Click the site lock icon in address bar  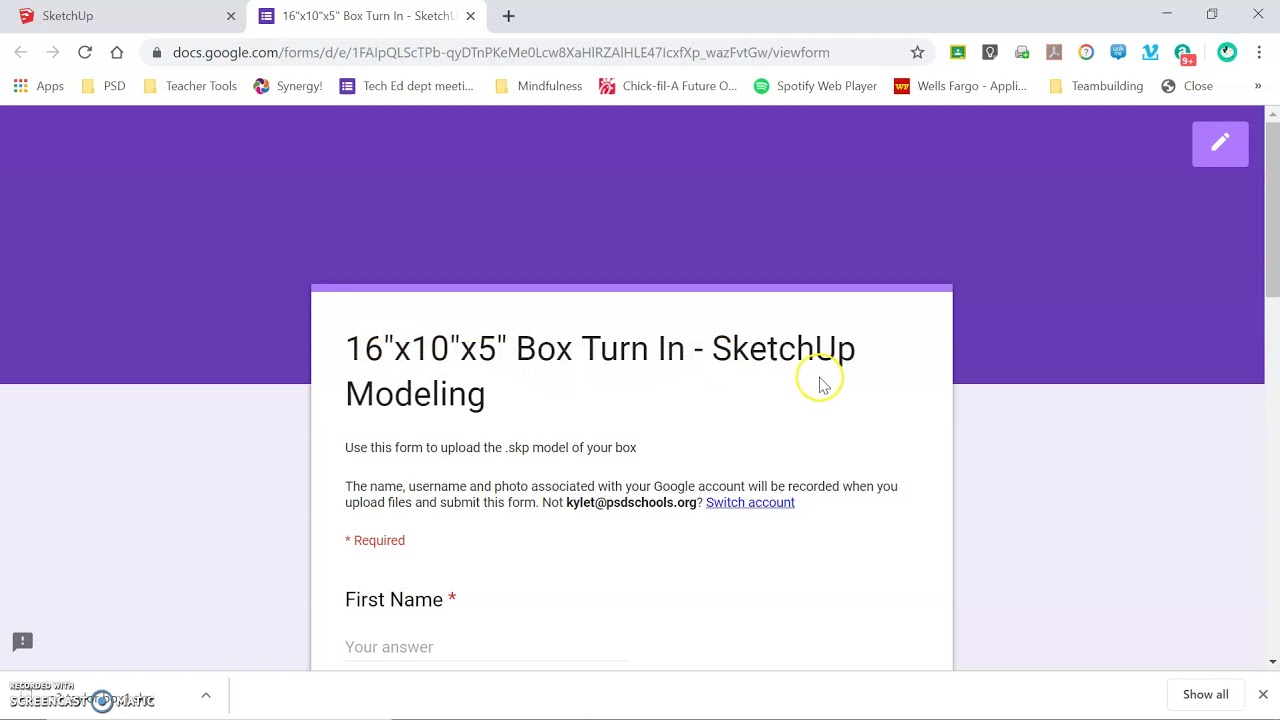pyautogui.click(x=157, y=53)
